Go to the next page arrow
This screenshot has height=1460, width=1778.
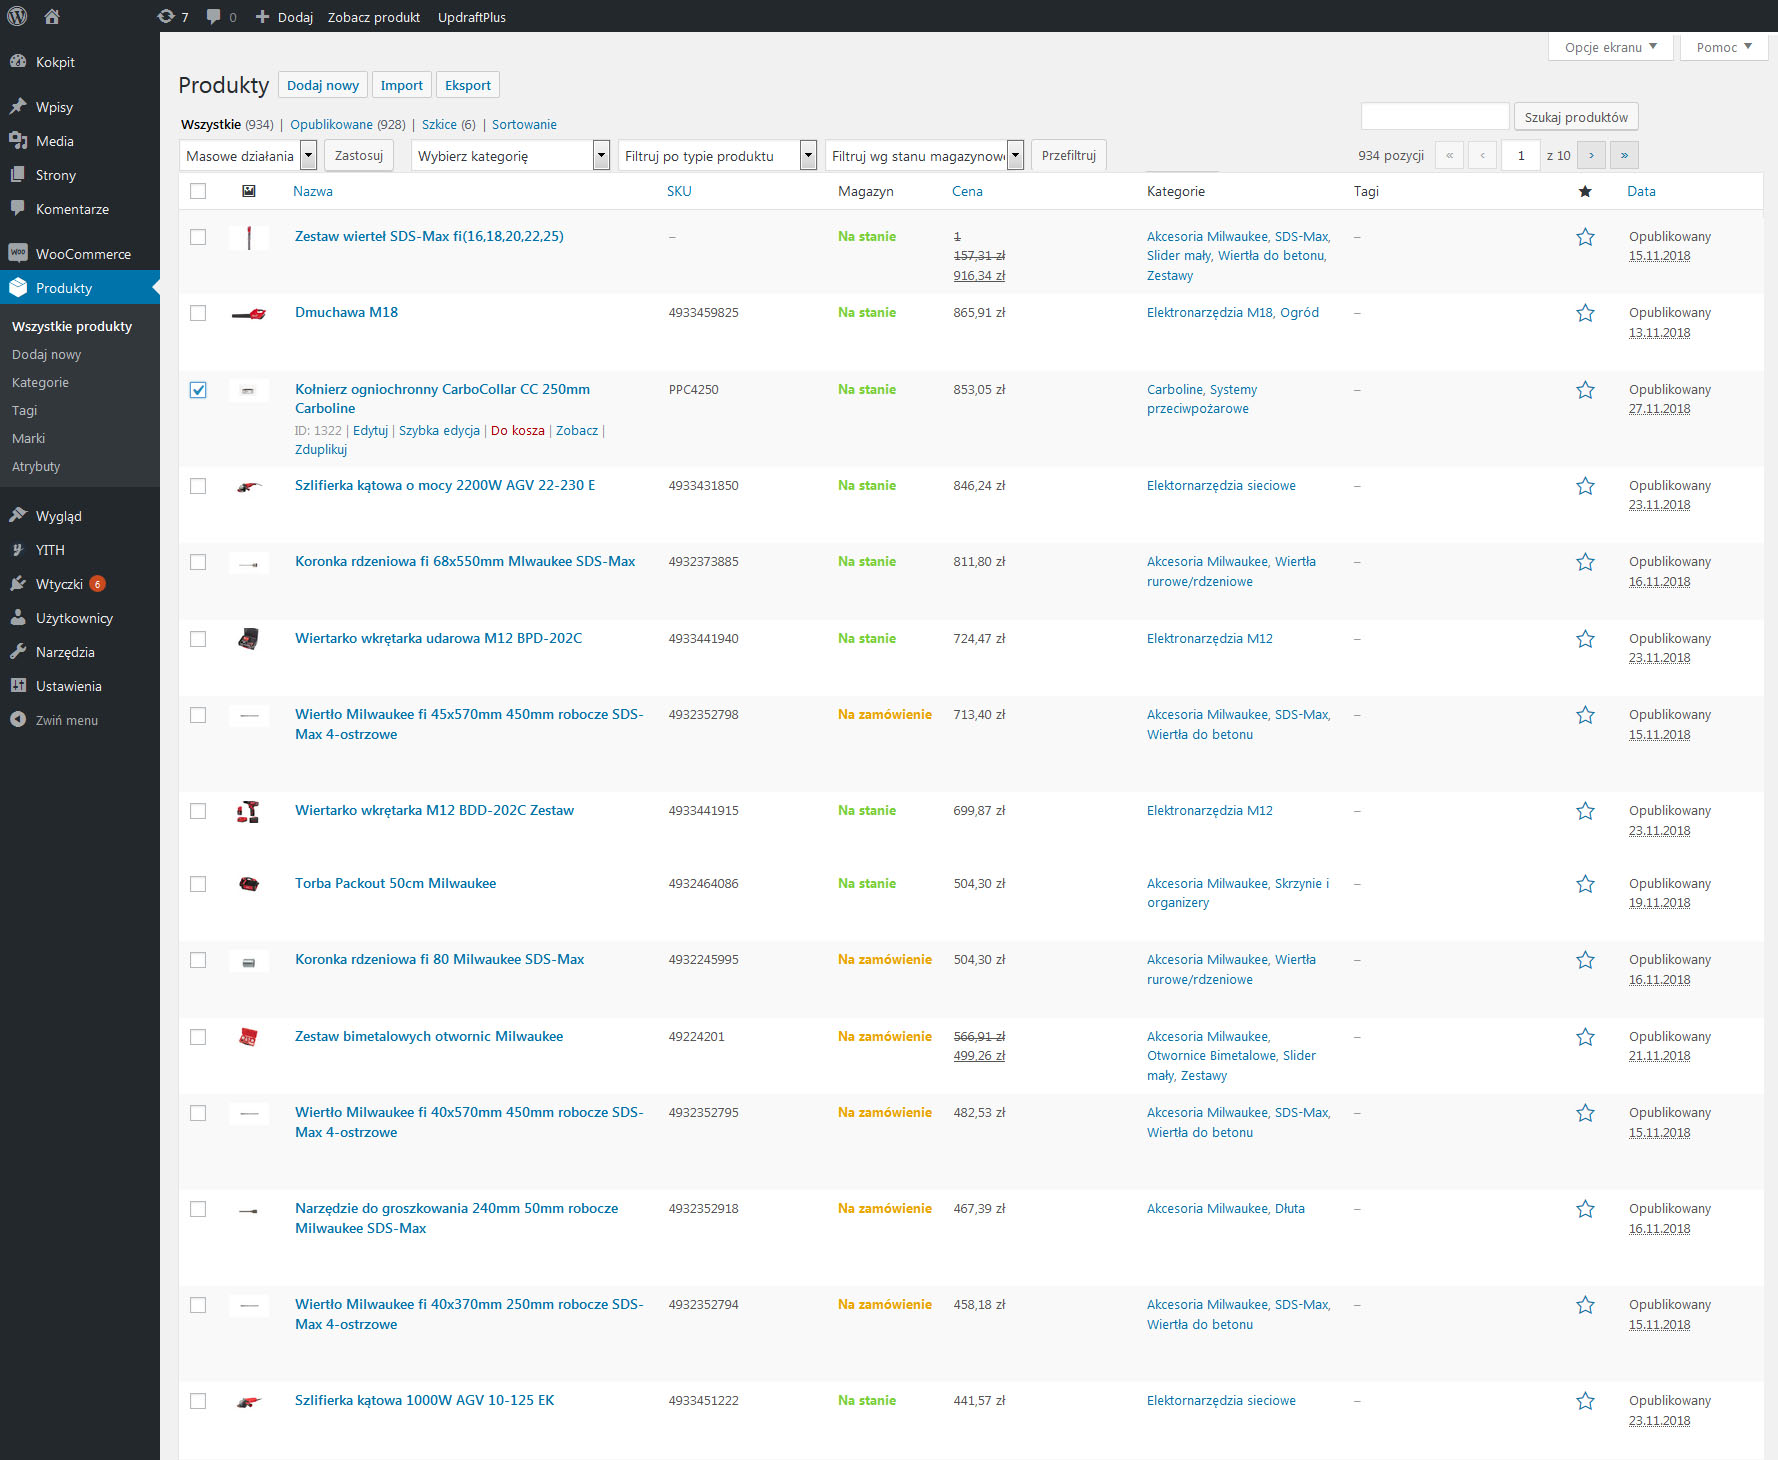tap(1591, 155)
